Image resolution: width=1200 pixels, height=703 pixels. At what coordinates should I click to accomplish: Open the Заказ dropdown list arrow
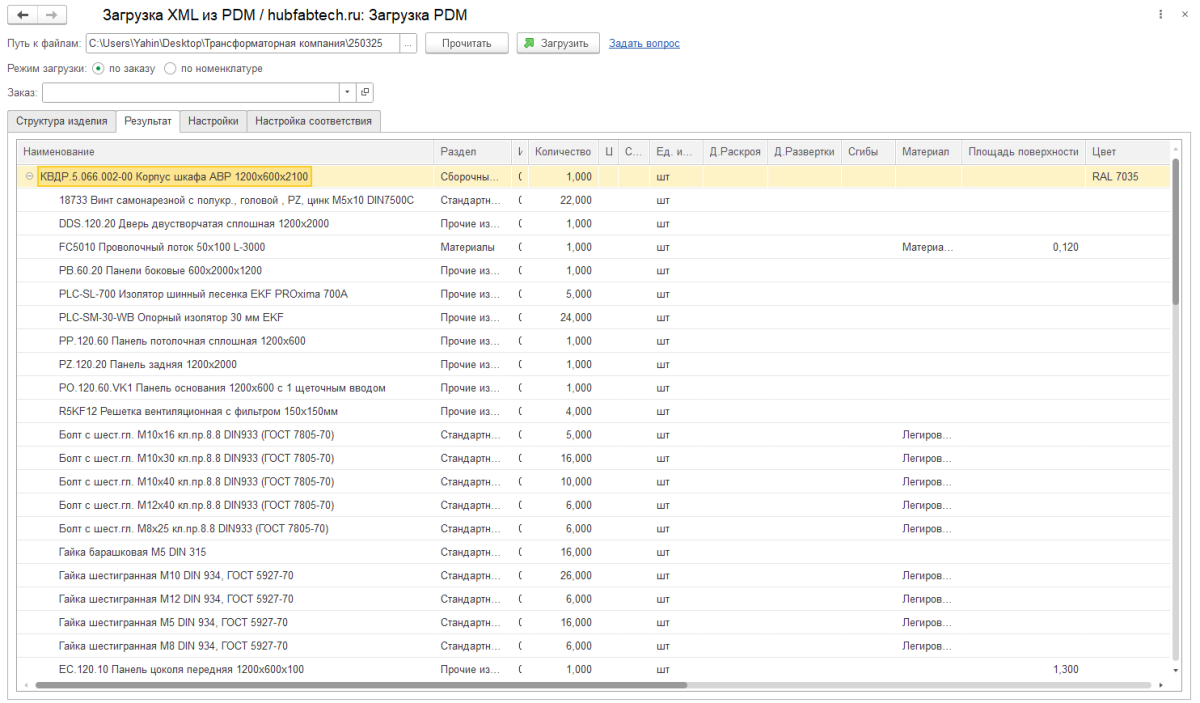(x=347, y=92)
